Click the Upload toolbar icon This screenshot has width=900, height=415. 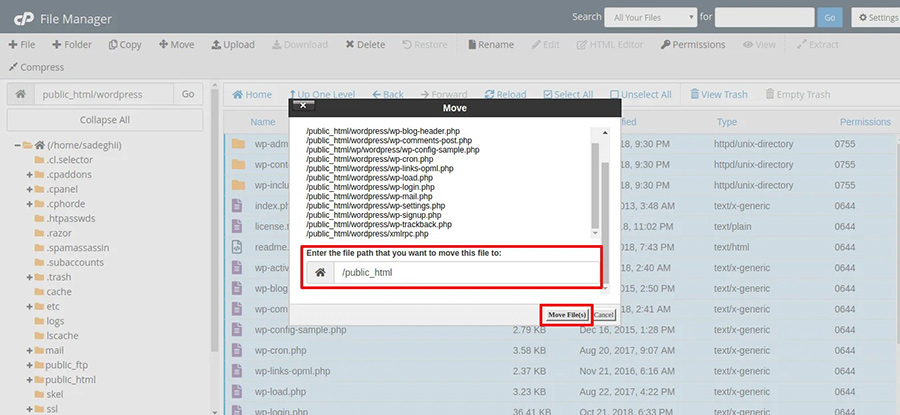pyautogui.click(x=232, y=44)
